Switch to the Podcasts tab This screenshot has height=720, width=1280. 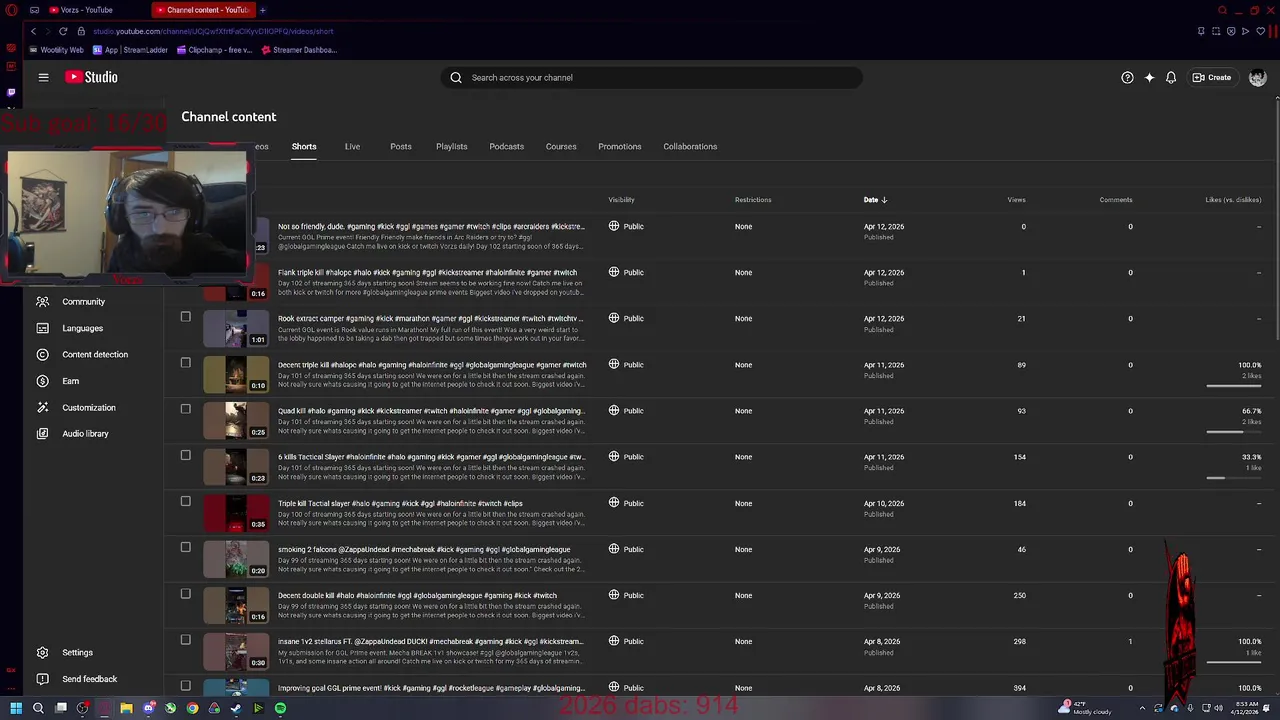click(x=507, y=146)
